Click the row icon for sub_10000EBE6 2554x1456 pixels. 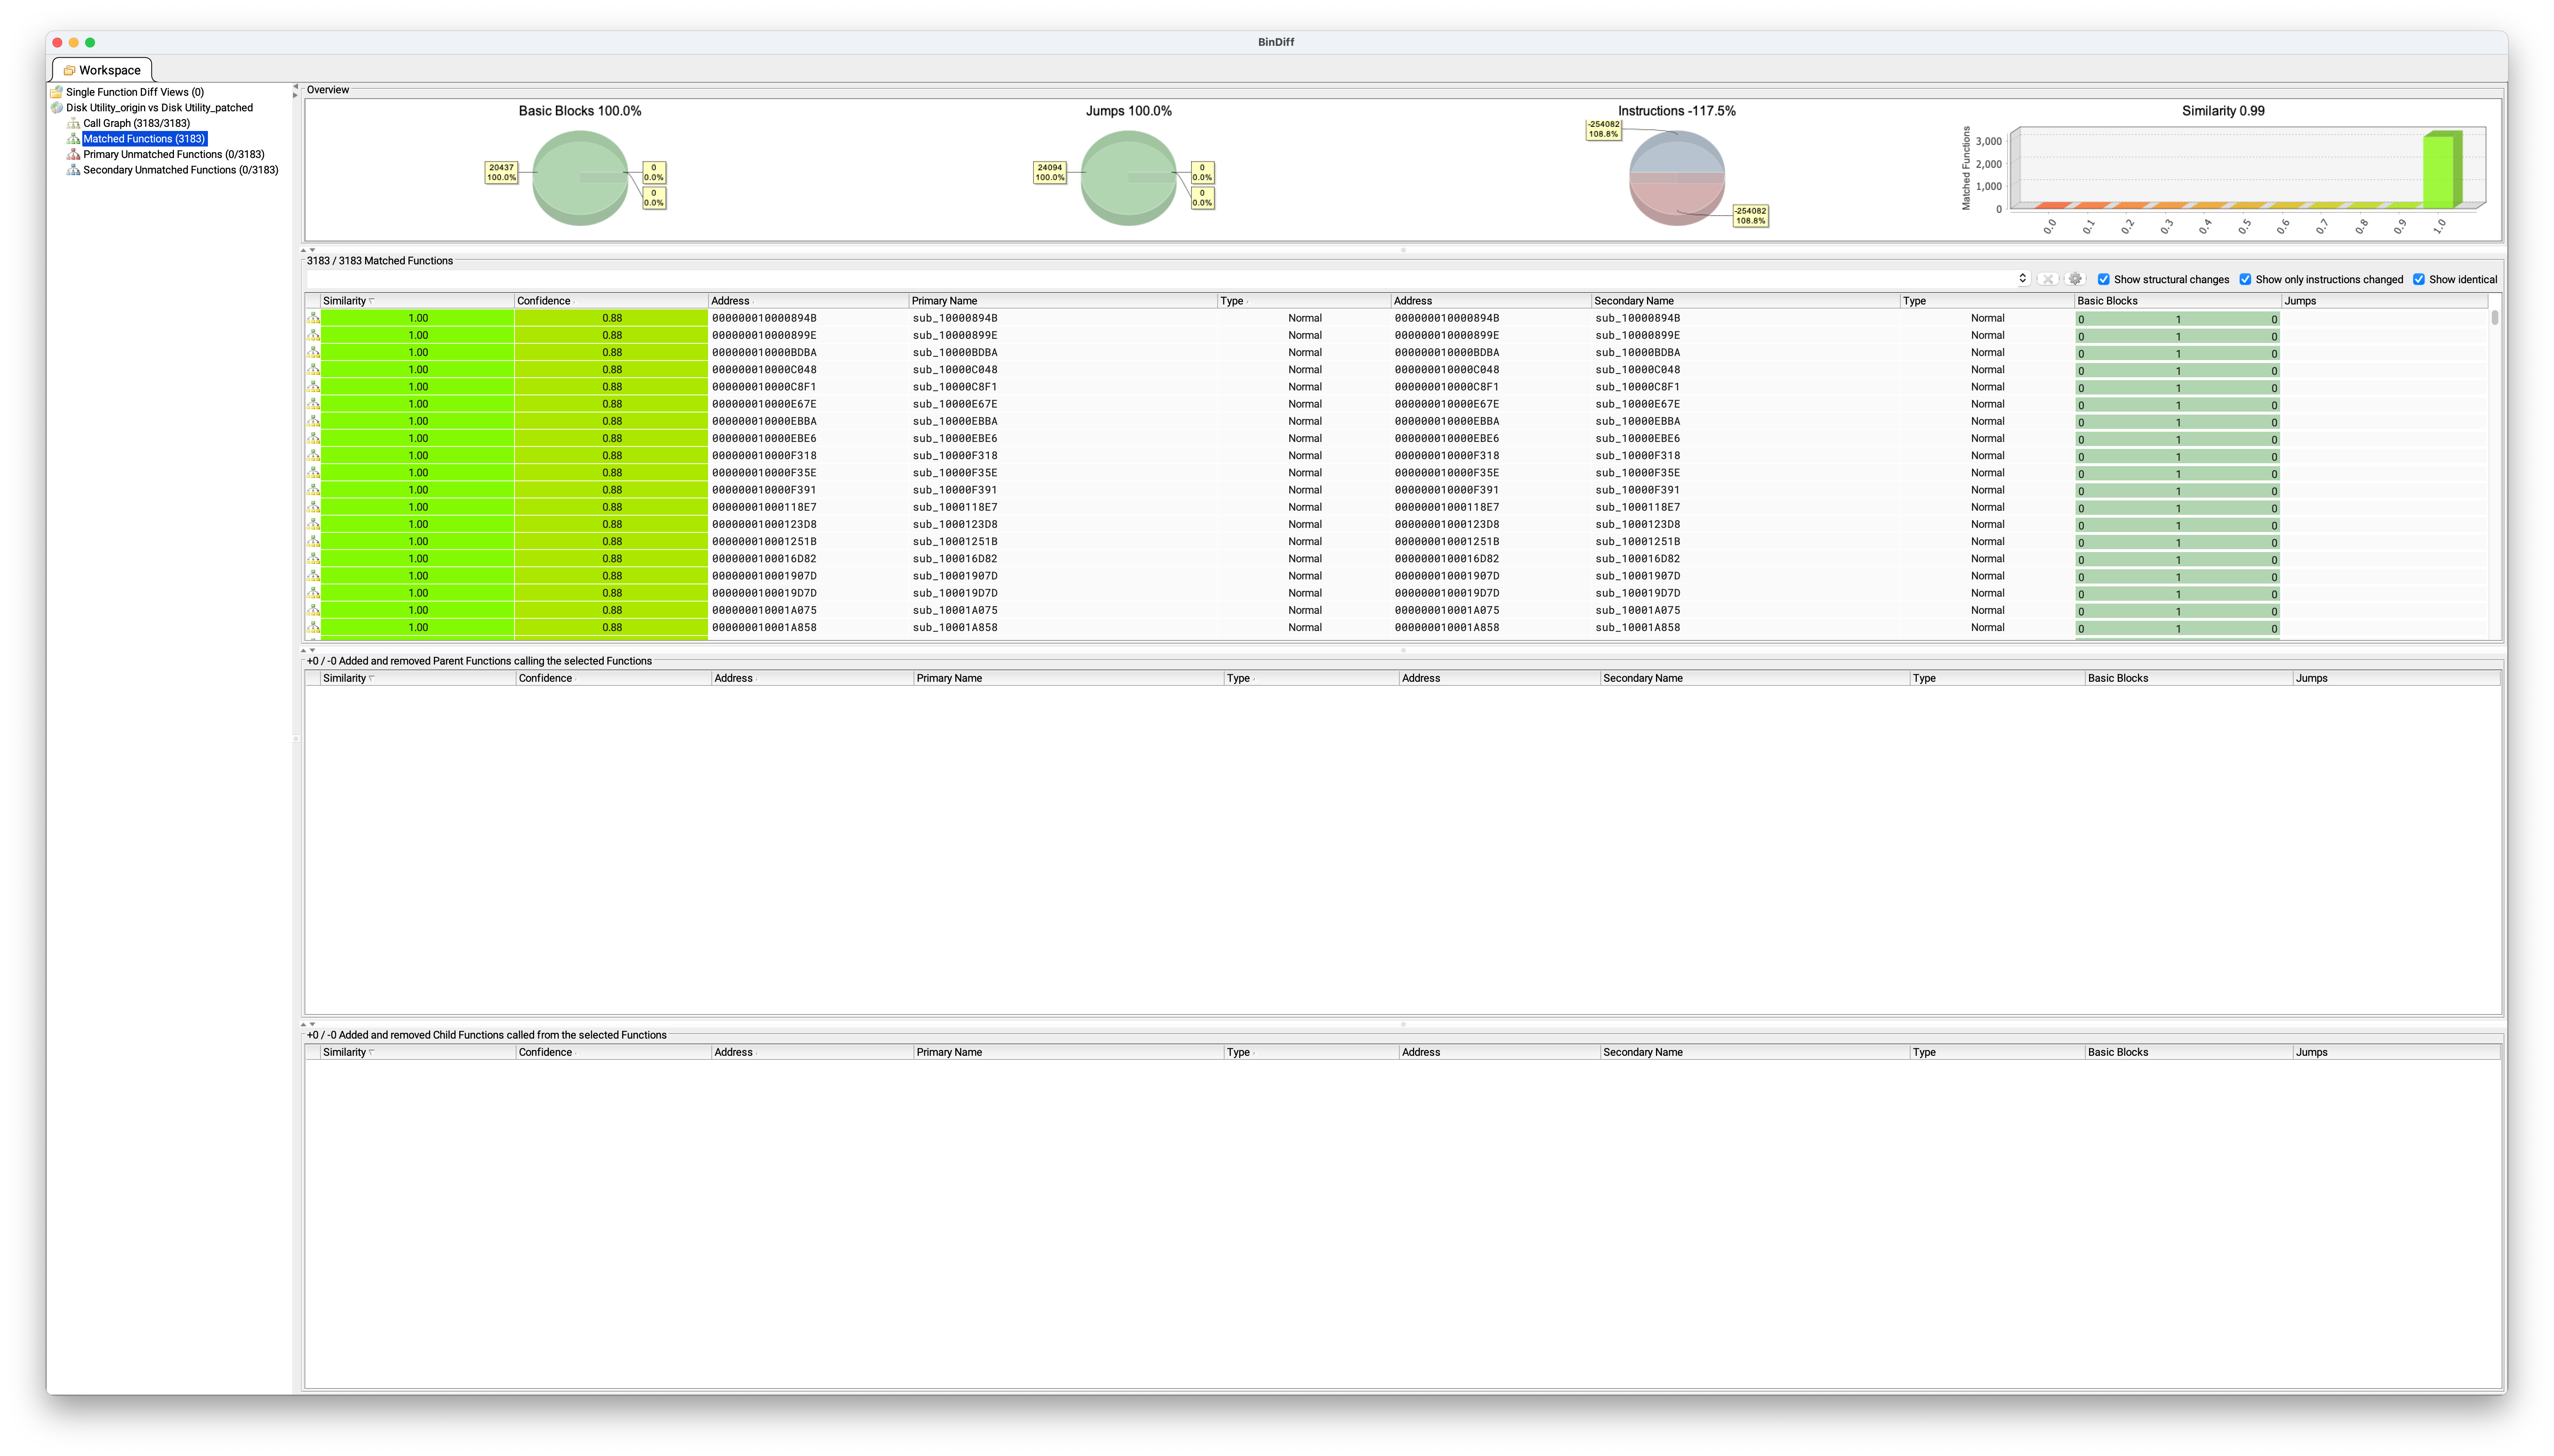[x=314, y=438]
